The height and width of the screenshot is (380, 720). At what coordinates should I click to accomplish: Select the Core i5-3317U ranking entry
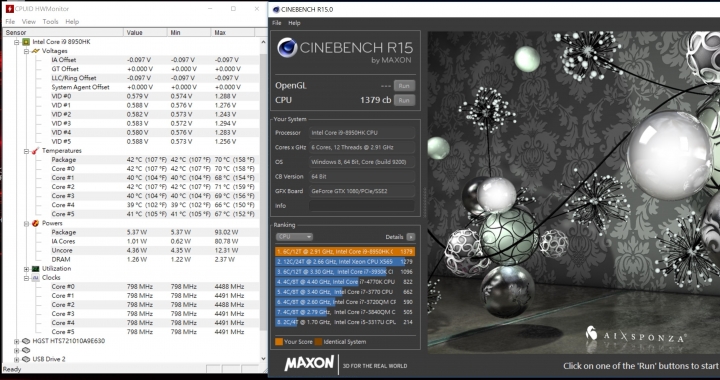345,322
